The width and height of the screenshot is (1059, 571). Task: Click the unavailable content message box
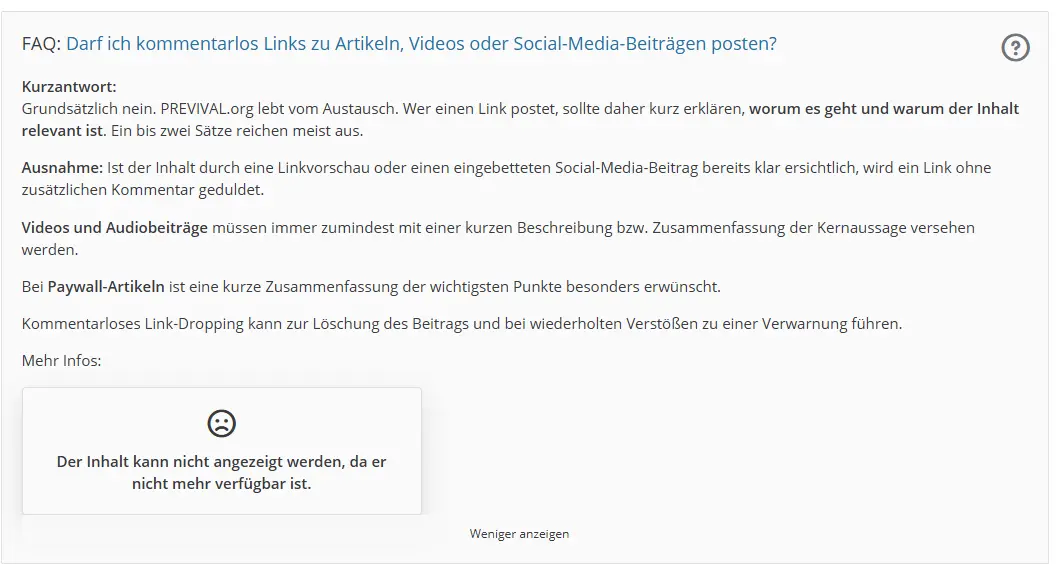click(x=222, y=451)
